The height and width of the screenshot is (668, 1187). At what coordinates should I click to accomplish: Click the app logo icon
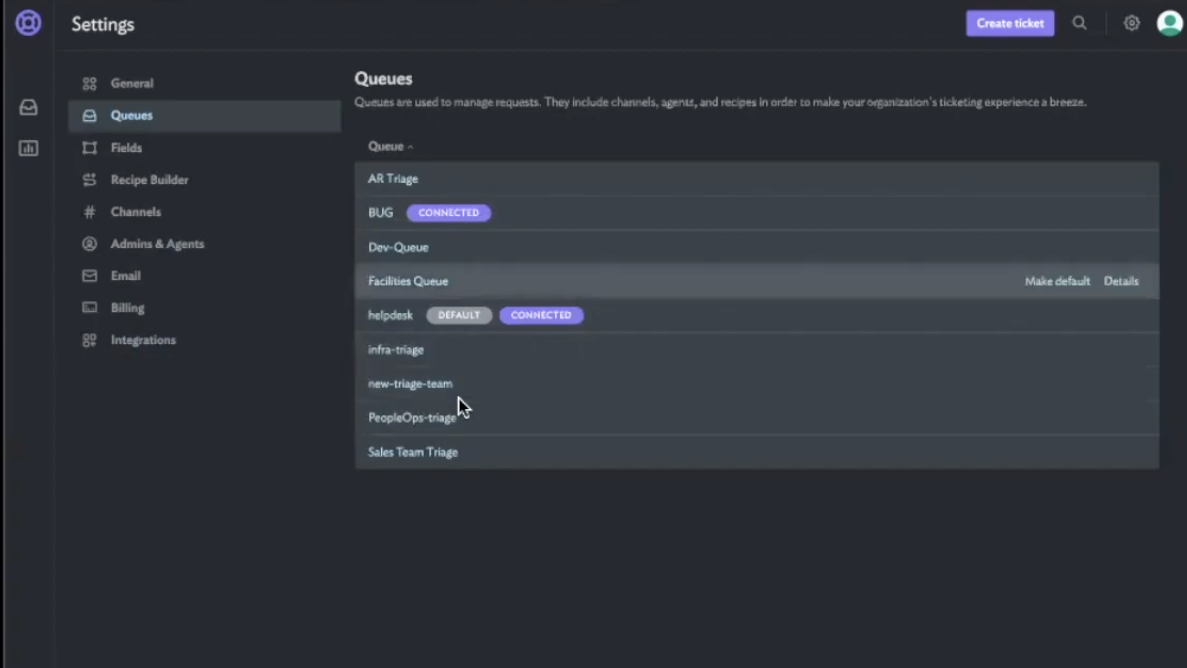click(28, 23)
